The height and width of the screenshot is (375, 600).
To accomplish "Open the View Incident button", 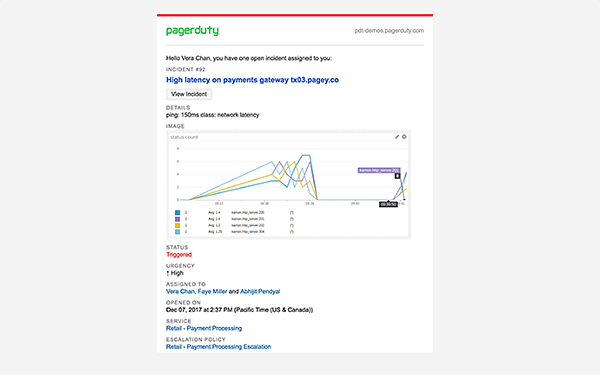I will [x=189, y=94].
